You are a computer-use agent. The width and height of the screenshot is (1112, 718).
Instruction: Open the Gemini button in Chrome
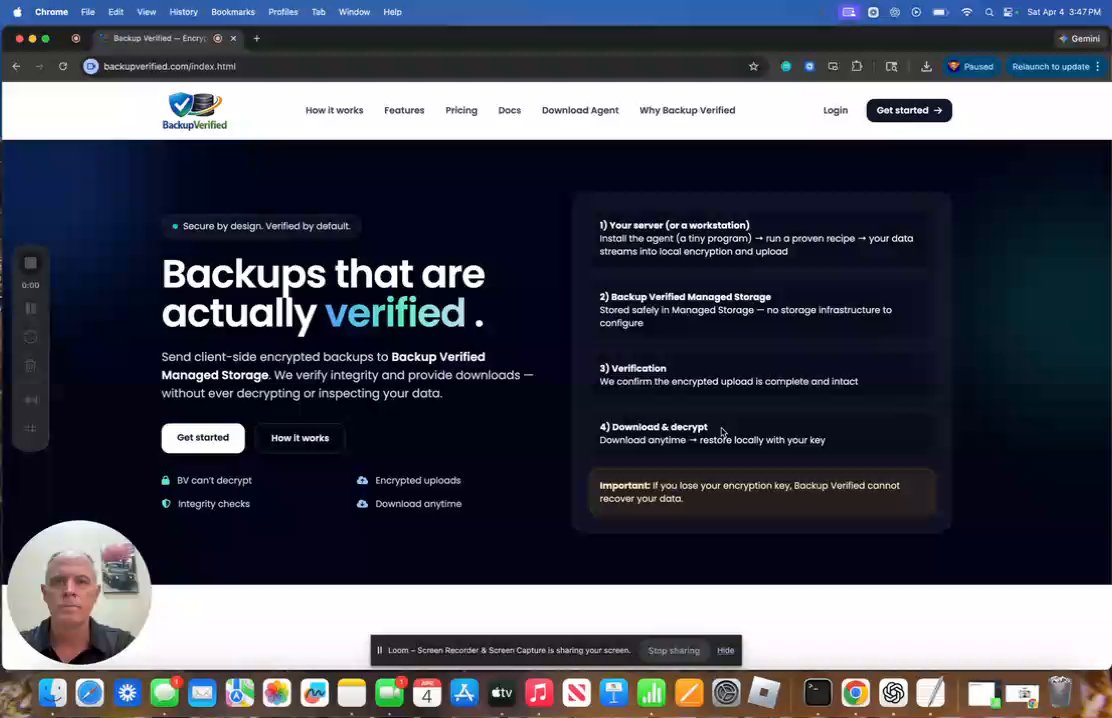coord(1079,38)
